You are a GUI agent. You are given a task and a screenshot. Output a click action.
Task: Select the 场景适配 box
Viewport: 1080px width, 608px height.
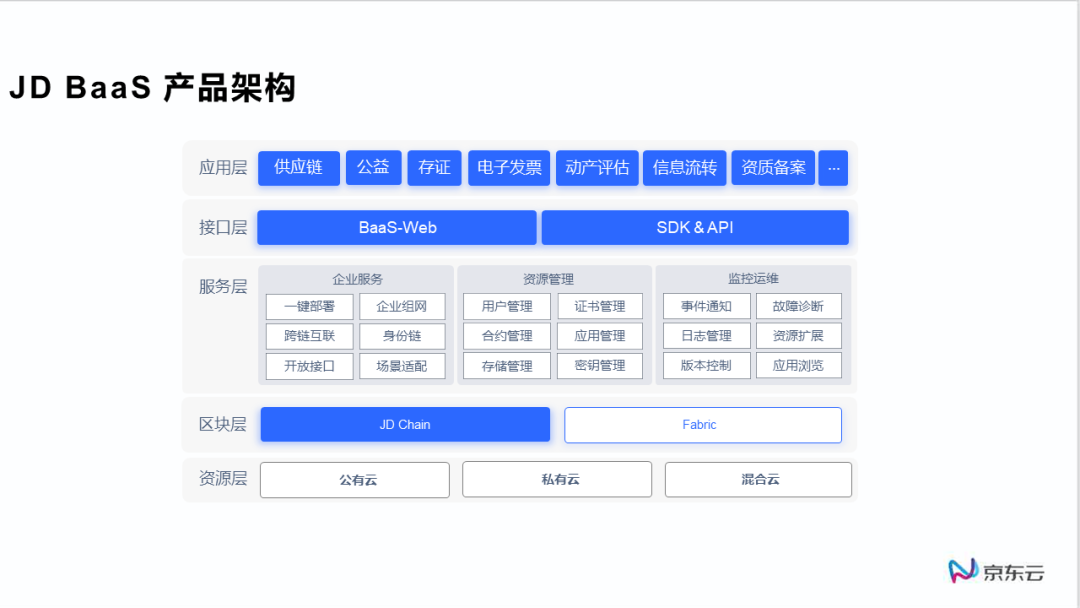402,366
